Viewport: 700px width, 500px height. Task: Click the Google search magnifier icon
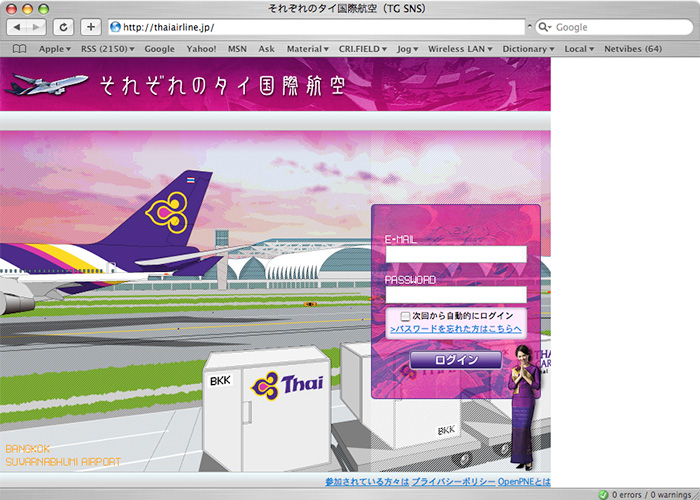(x=545, y=27)
